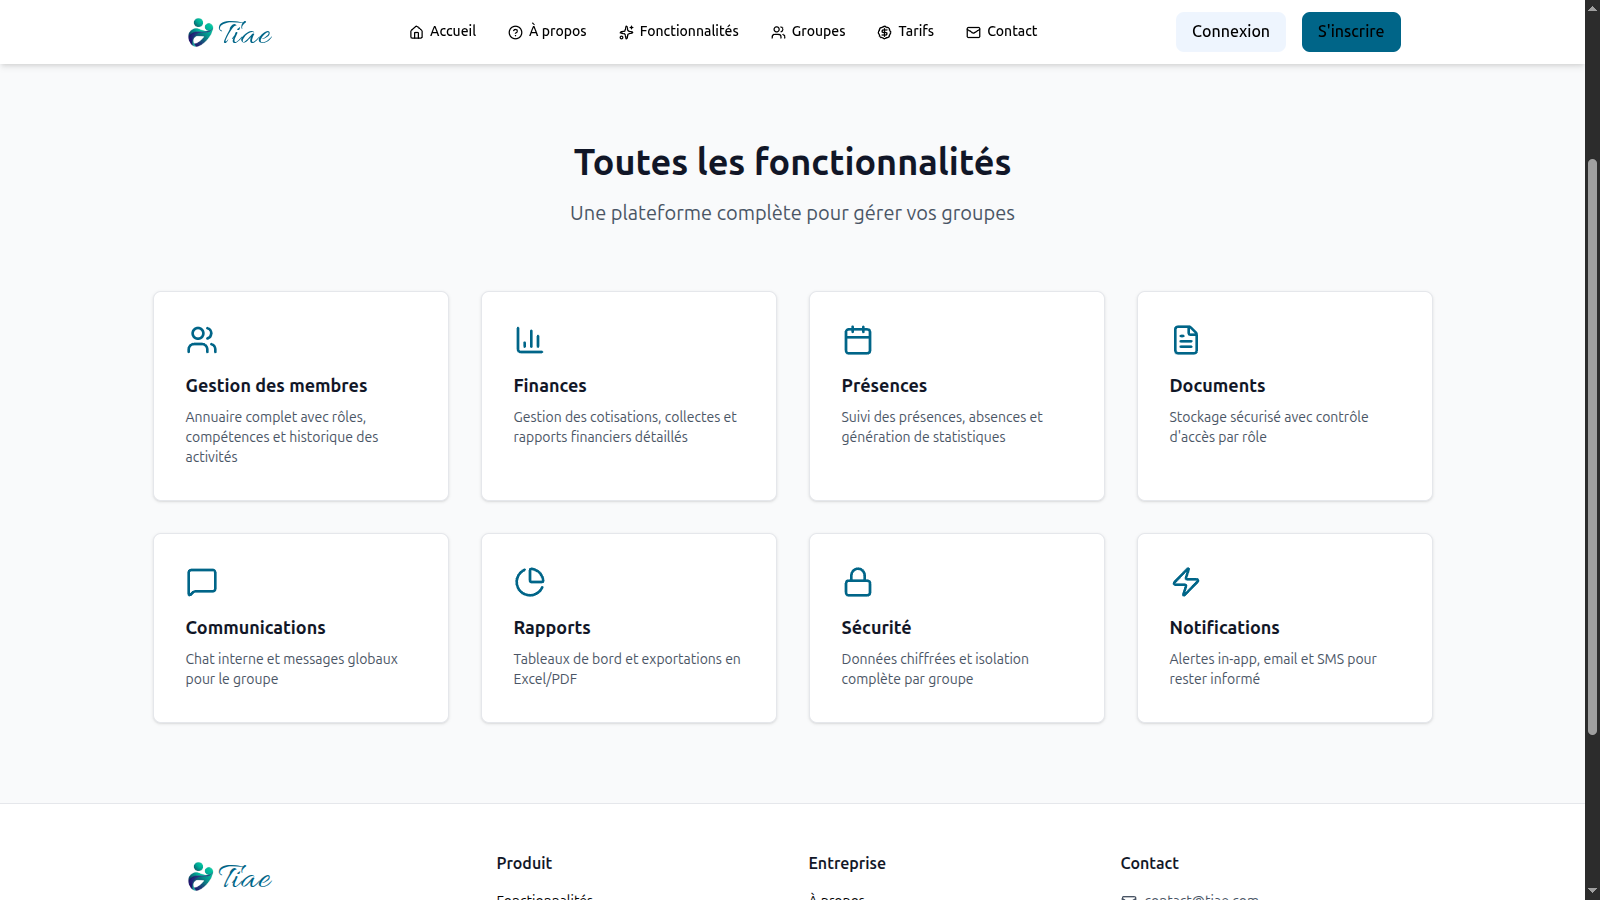Screen dimensions: 1600x900
Task: Click the Tiae logo in footer
Action: 230,877
